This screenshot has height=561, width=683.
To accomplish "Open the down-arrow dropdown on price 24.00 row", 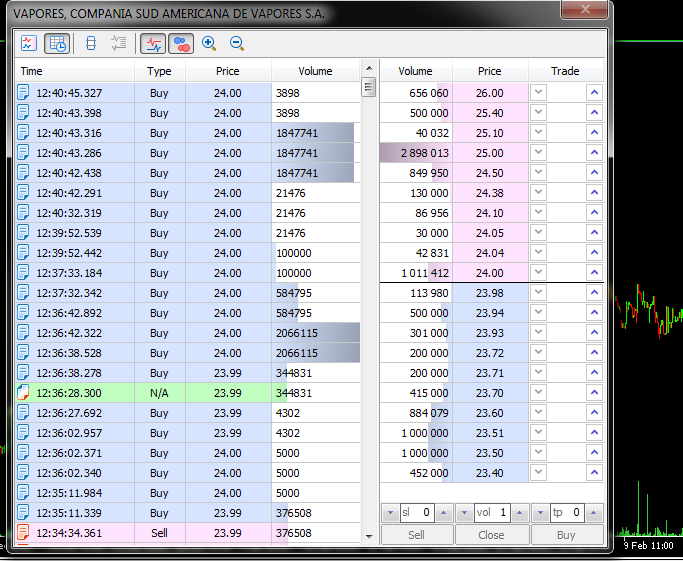I will tap(539, 273).
